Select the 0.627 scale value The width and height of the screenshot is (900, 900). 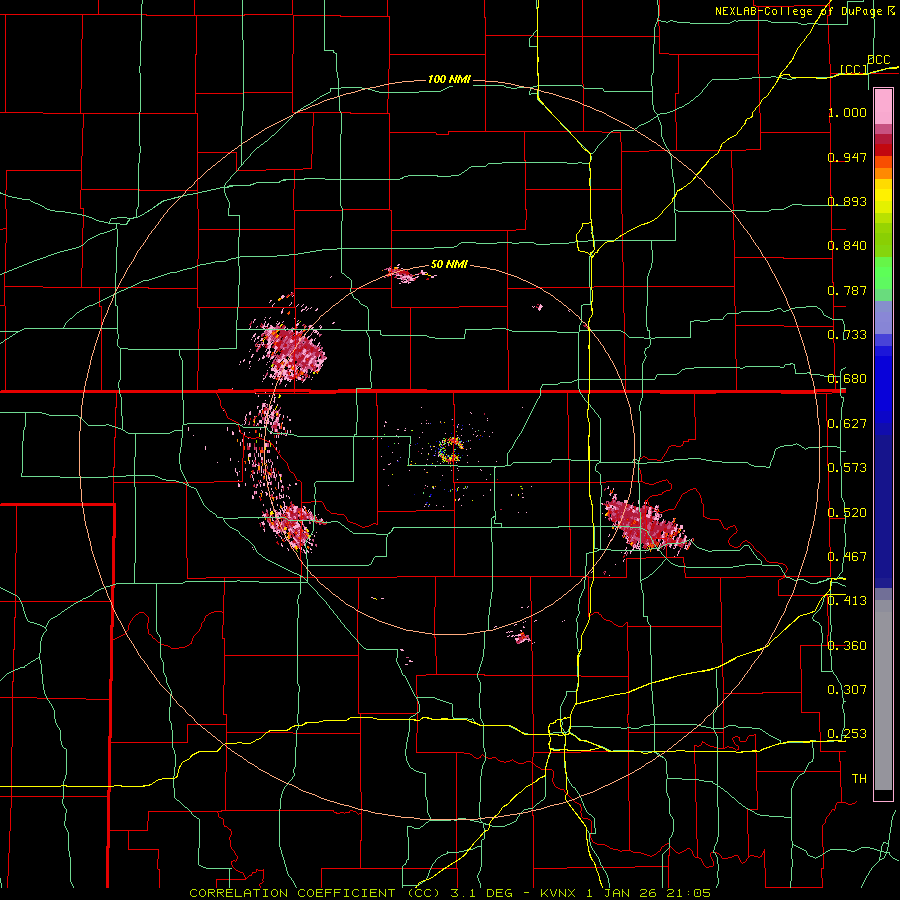click(x=847, y=424)
